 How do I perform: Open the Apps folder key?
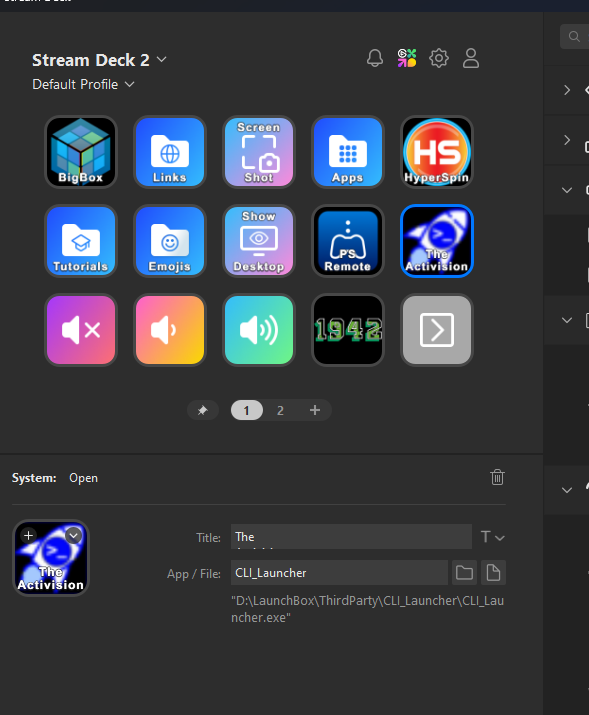(x=348, y=152)
